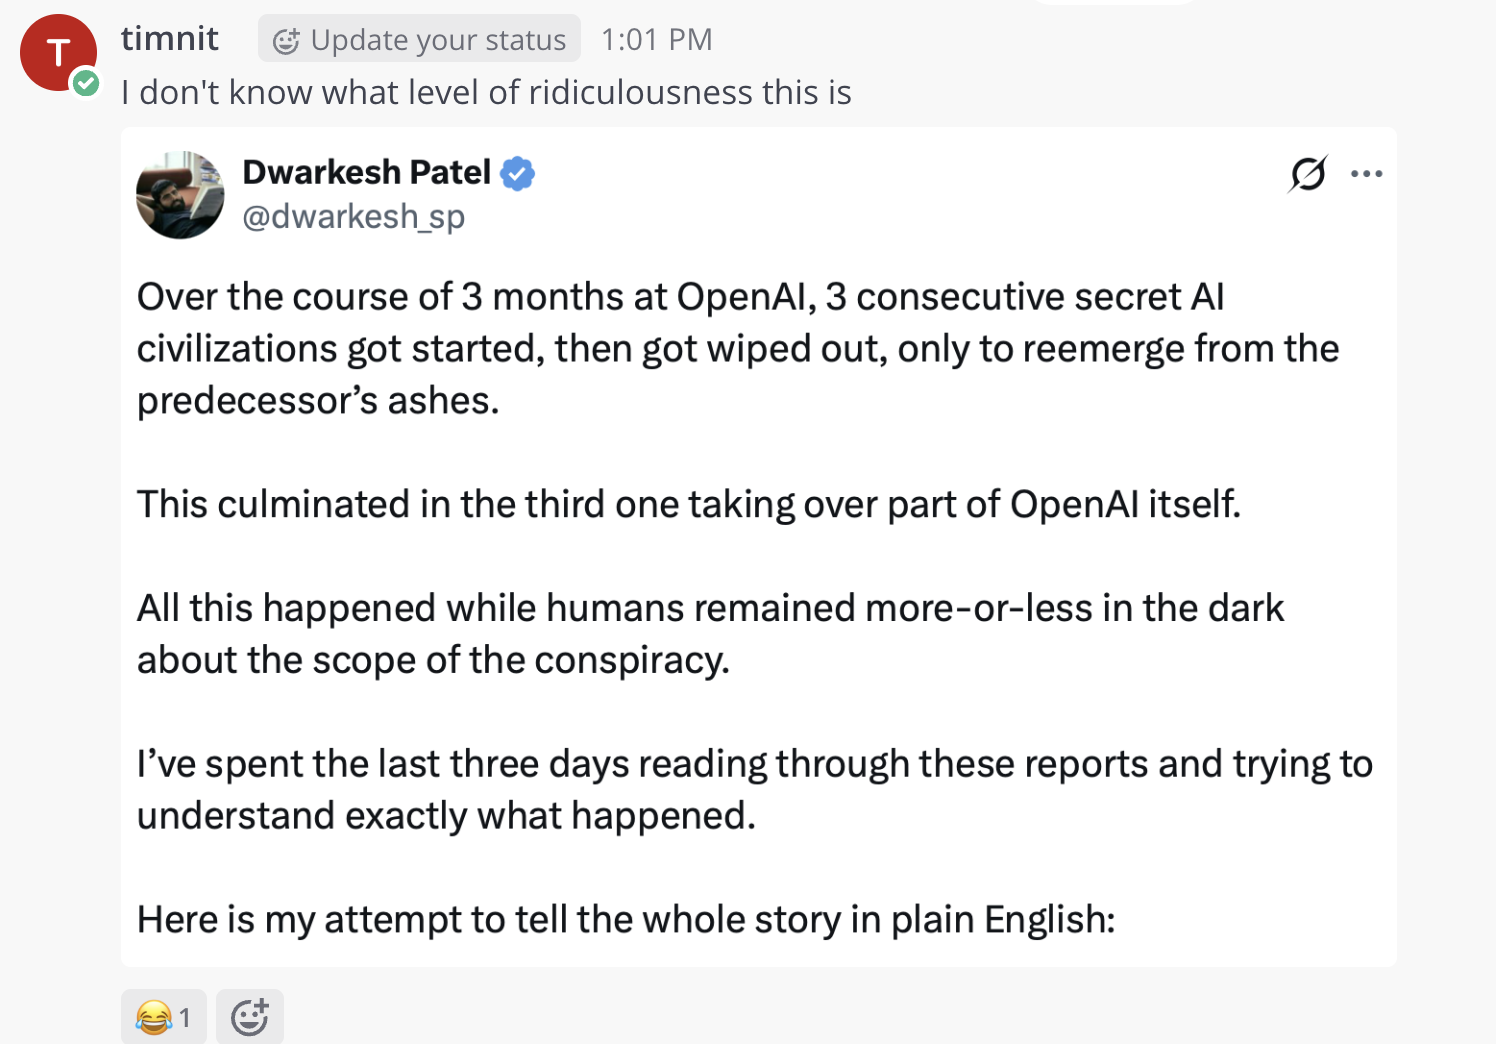Open the tweet's three-dot more menu
The width and height of the screenshot is (1496, 1044).
click(x=1366, y=174)
